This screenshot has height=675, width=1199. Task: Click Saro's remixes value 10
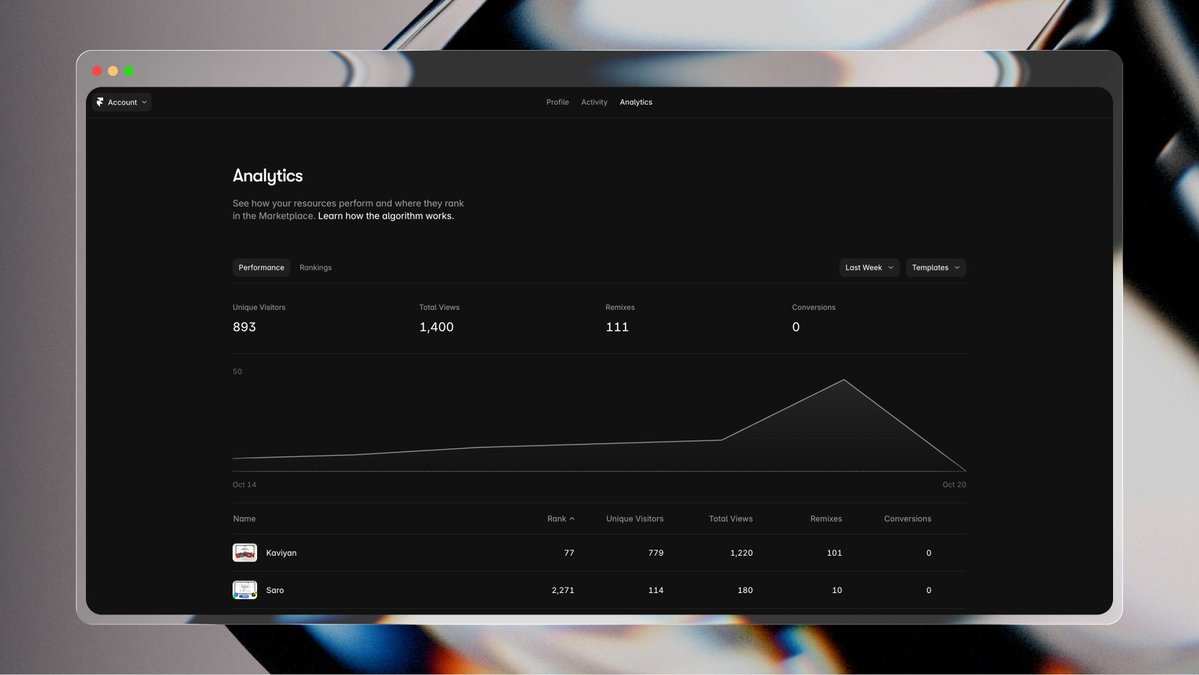tap(837, 590)
